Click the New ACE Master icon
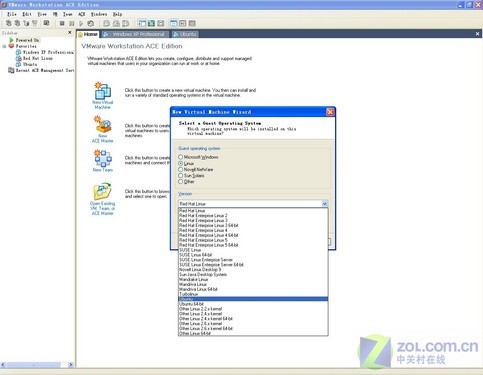The height and width of the screenshot is (375, 483). click(x=103, y=124)
